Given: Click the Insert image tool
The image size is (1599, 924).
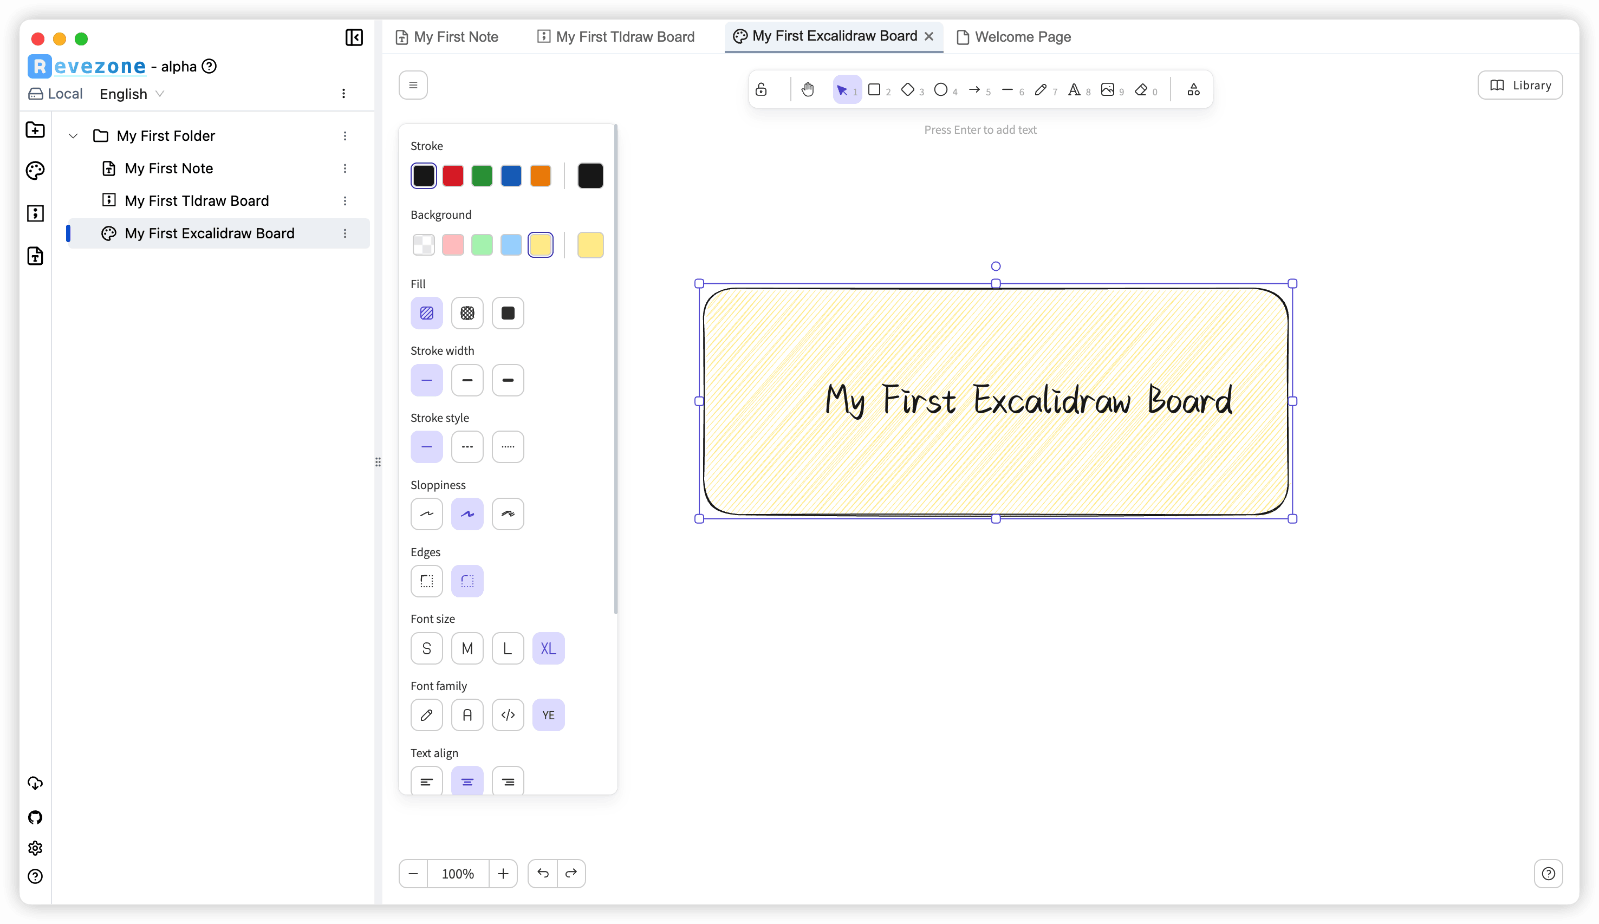Looking at the screenshot, I should tap(1107, 90).
